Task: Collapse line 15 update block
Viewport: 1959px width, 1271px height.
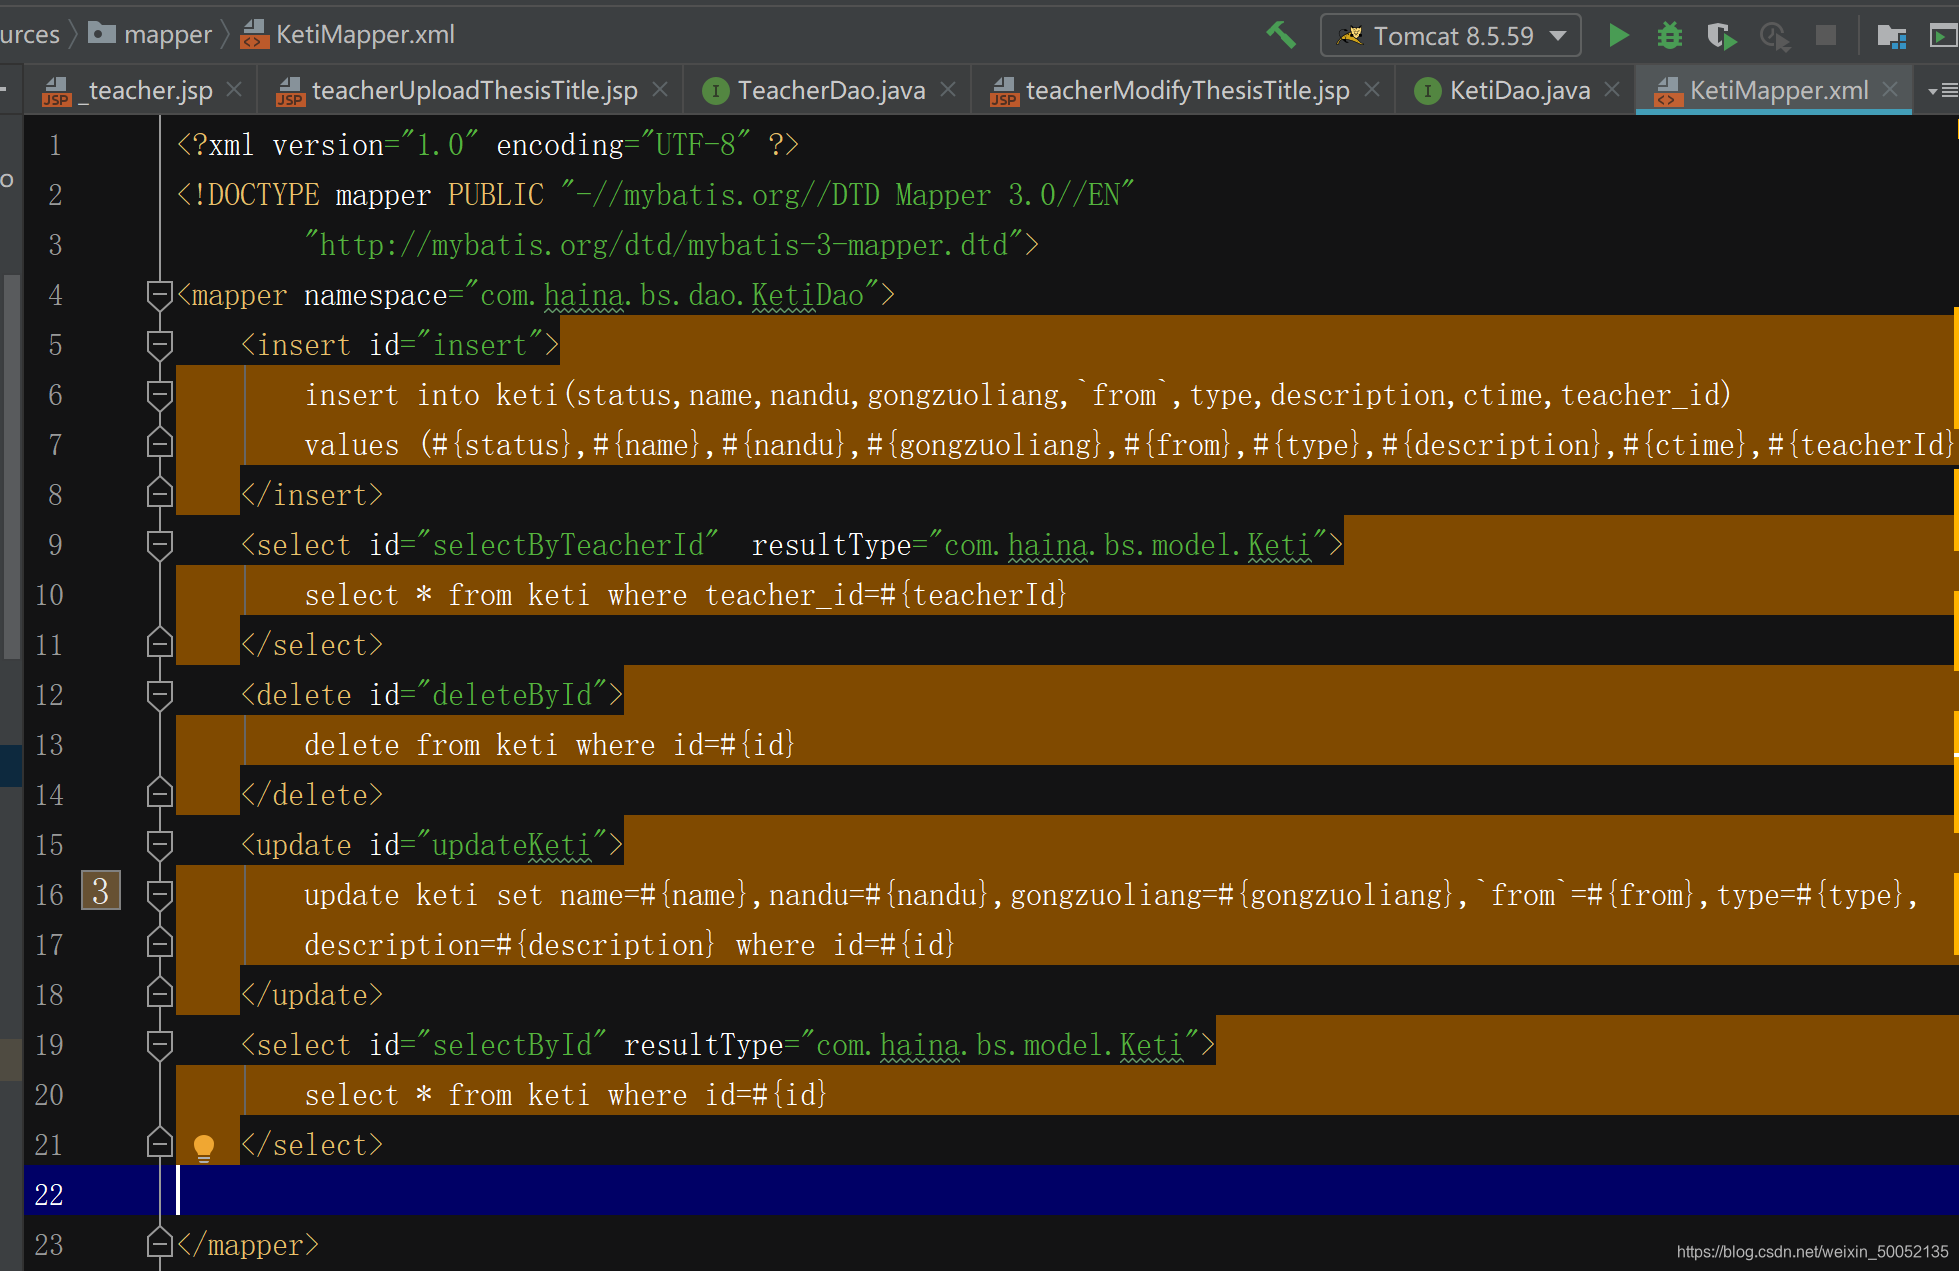Action: point(161,844)
